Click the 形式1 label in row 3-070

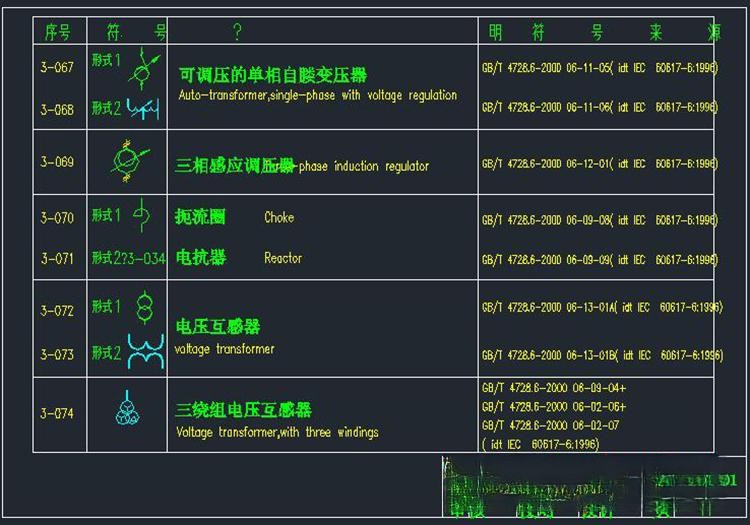coord(106,216)
